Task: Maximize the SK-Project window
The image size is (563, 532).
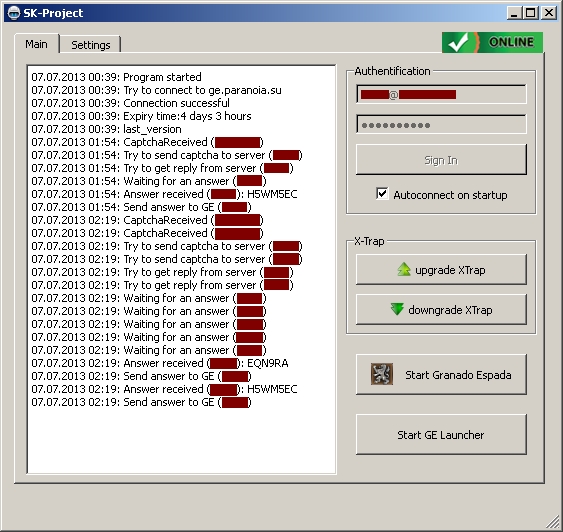Action: [531, 13]
